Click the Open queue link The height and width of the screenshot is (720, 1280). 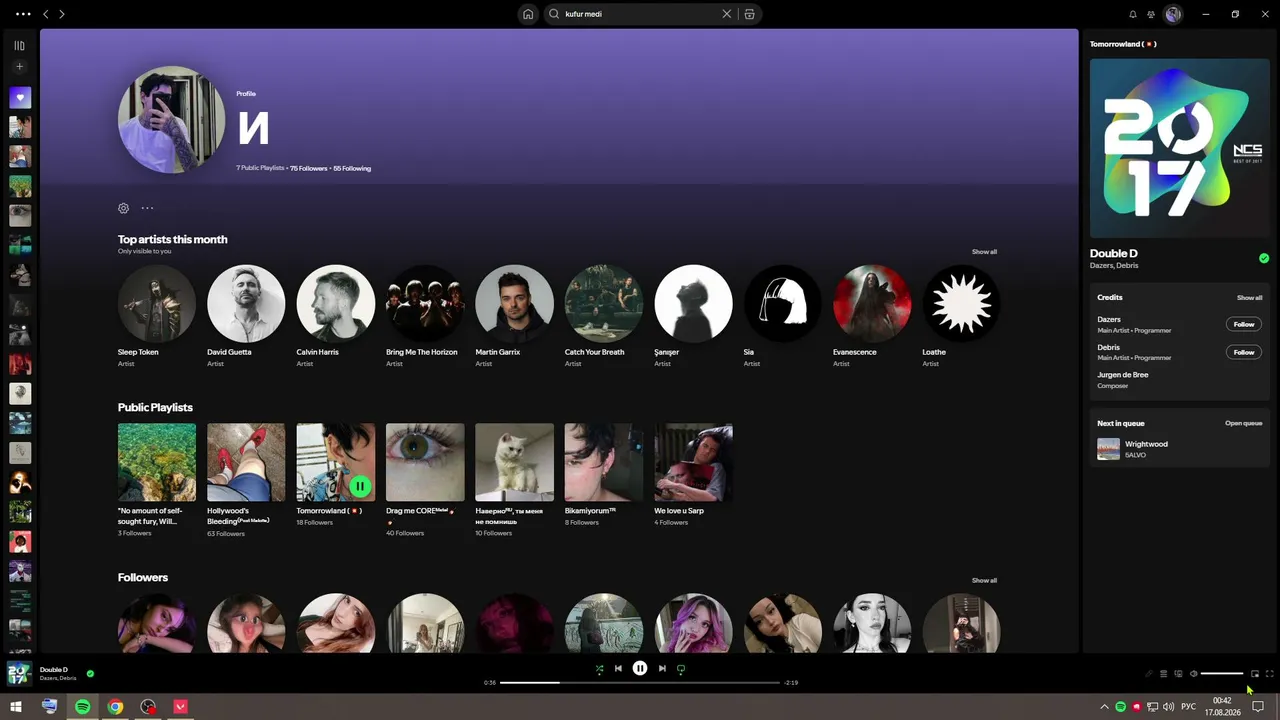pos(1244,423)
